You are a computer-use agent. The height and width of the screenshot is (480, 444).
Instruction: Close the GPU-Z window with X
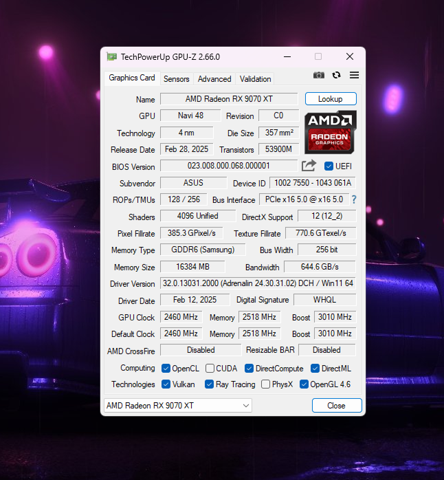(x=350, y=57)
